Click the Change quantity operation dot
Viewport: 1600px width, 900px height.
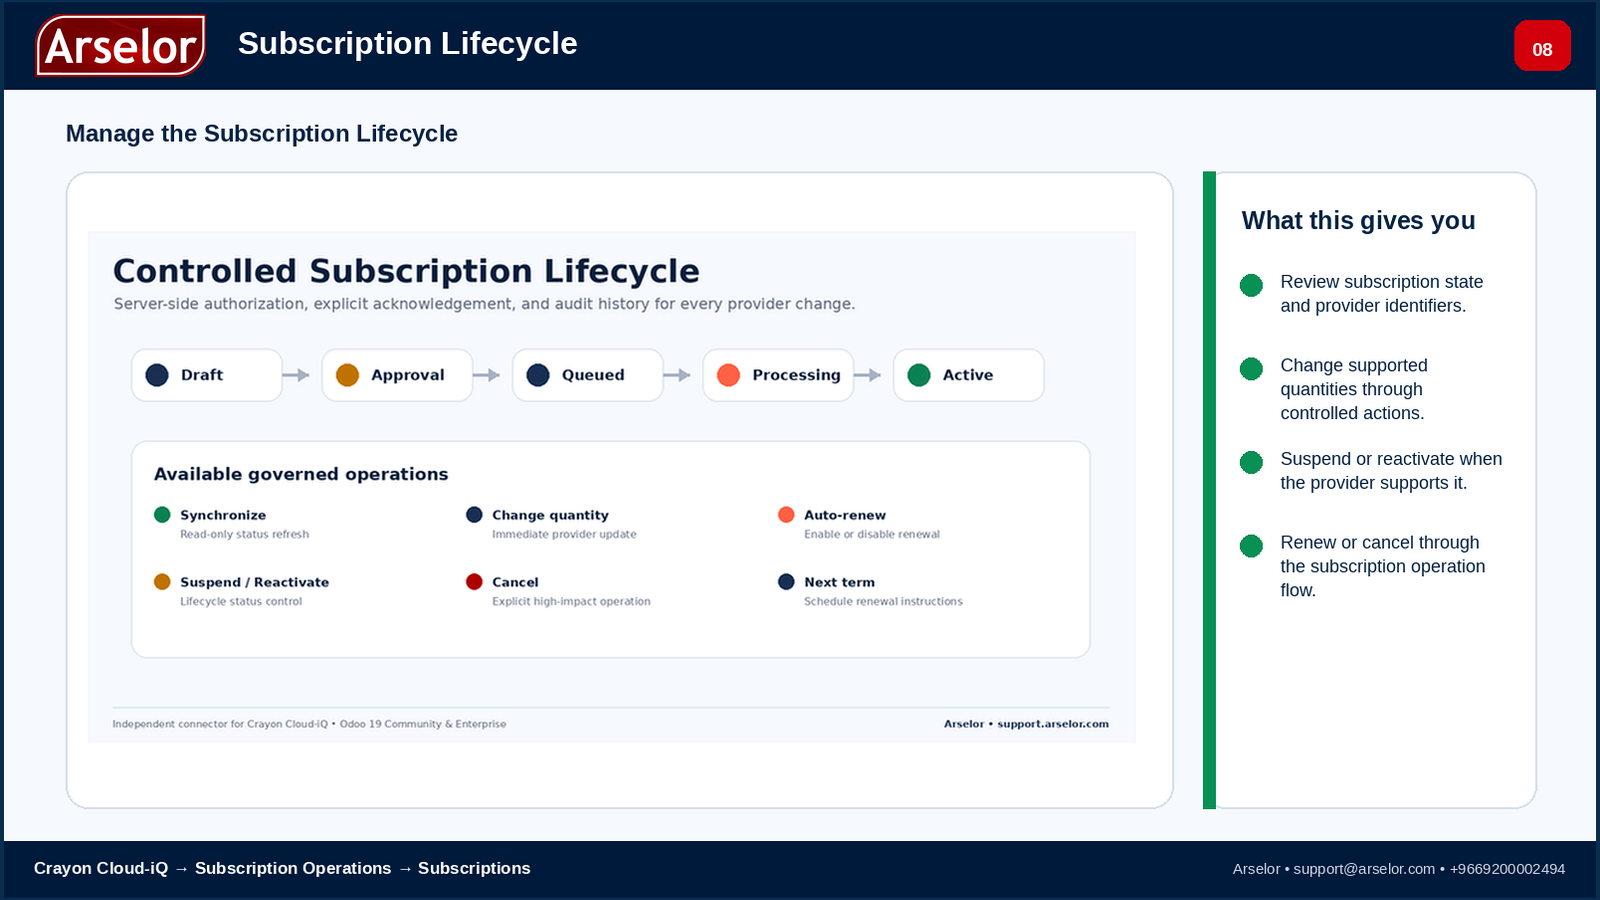click(474, 515)
